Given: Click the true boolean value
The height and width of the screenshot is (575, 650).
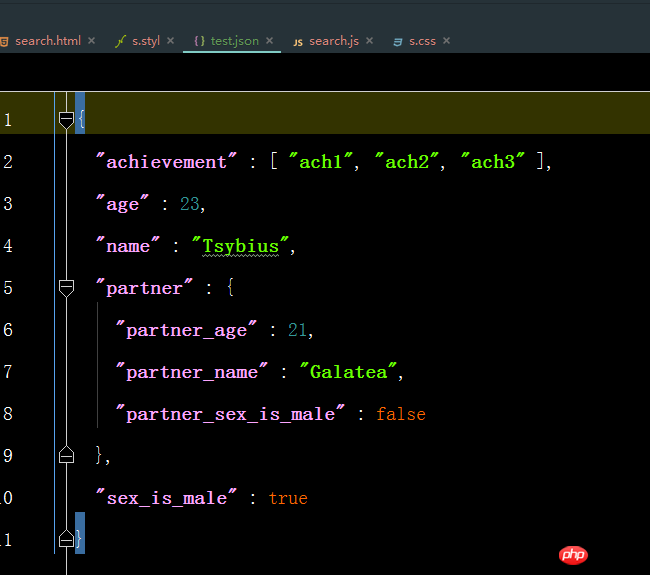Looking at the screenshot, I should (288, 498).
